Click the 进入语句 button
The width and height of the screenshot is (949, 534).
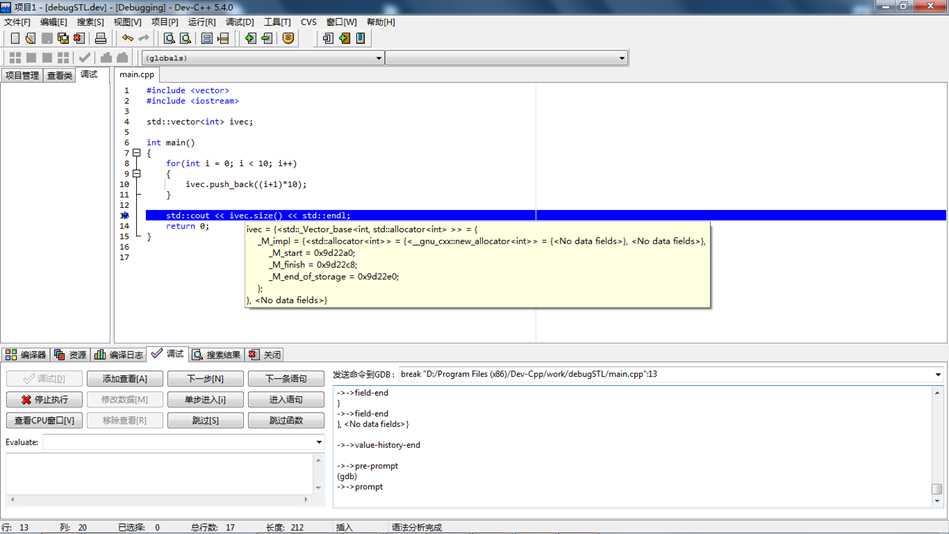pos(286,400)
